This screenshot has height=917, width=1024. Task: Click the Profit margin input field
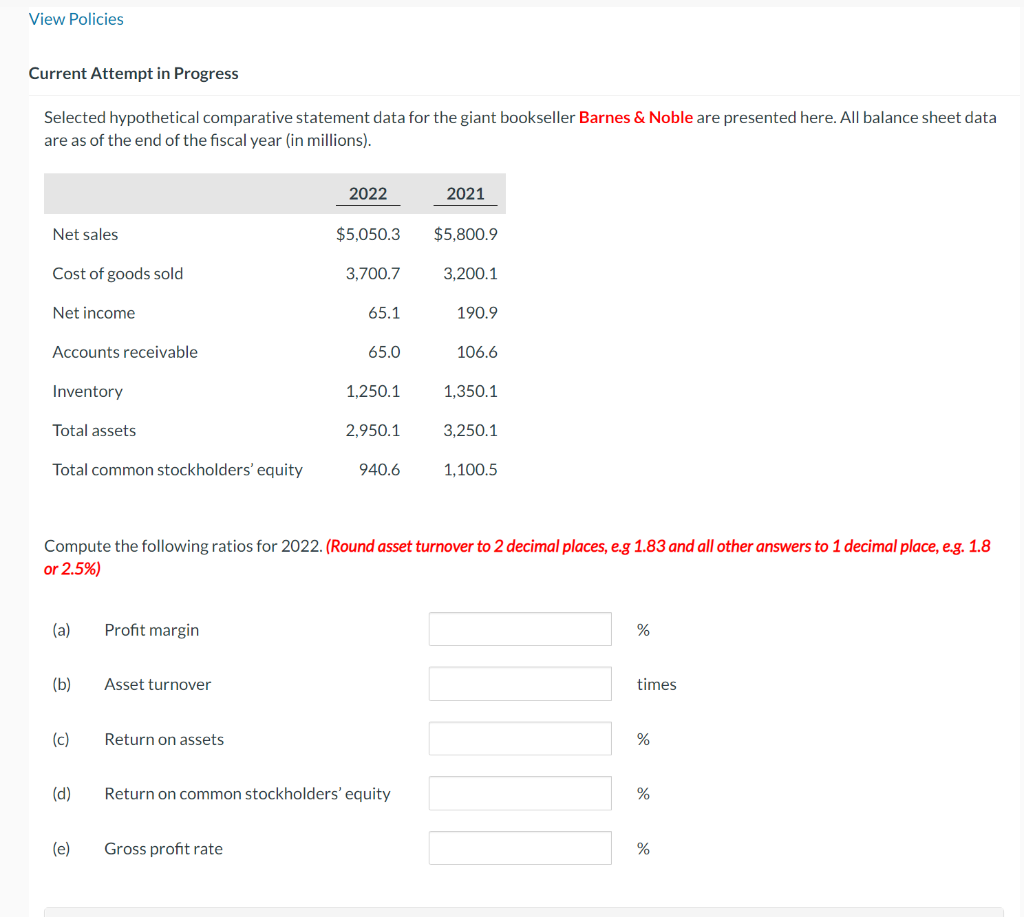[x=520, y=628]
